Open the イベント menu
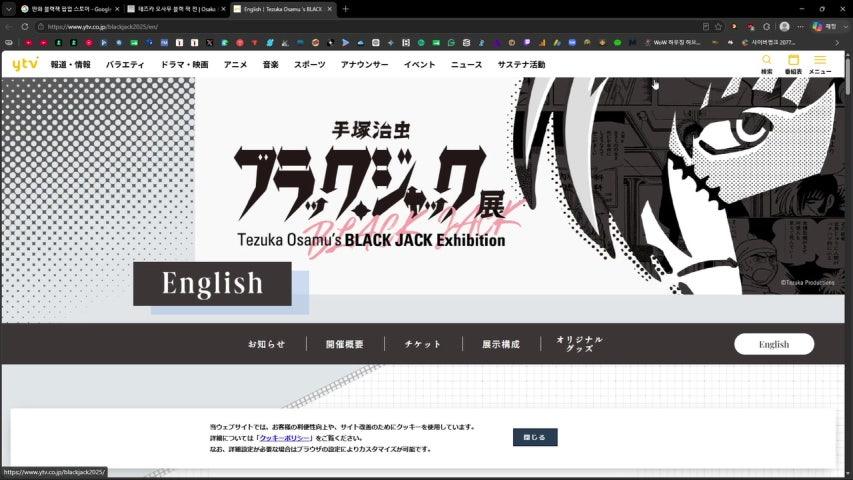The width and height of the screenshot is (853, 480). click(x=419, y=64)
